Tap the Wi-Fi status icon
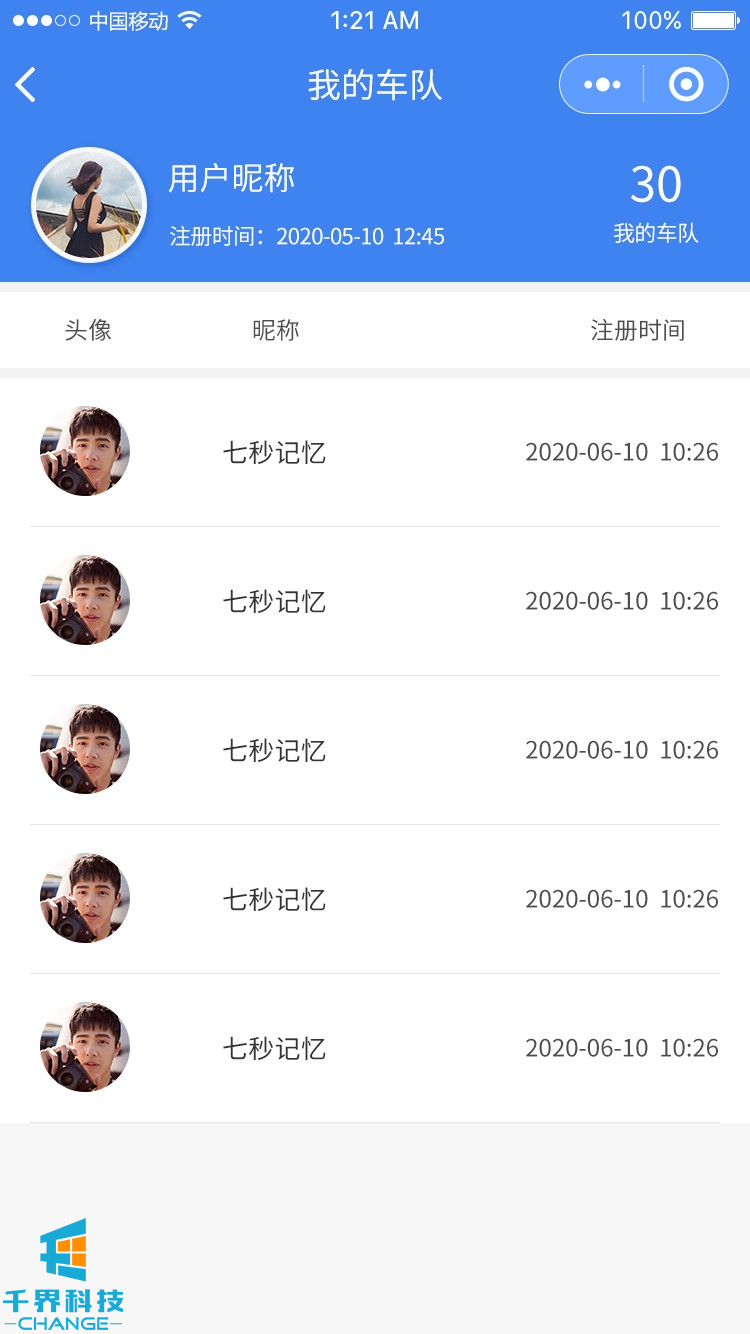Viewport: 750px width, 1334px height. pos(189,20)
